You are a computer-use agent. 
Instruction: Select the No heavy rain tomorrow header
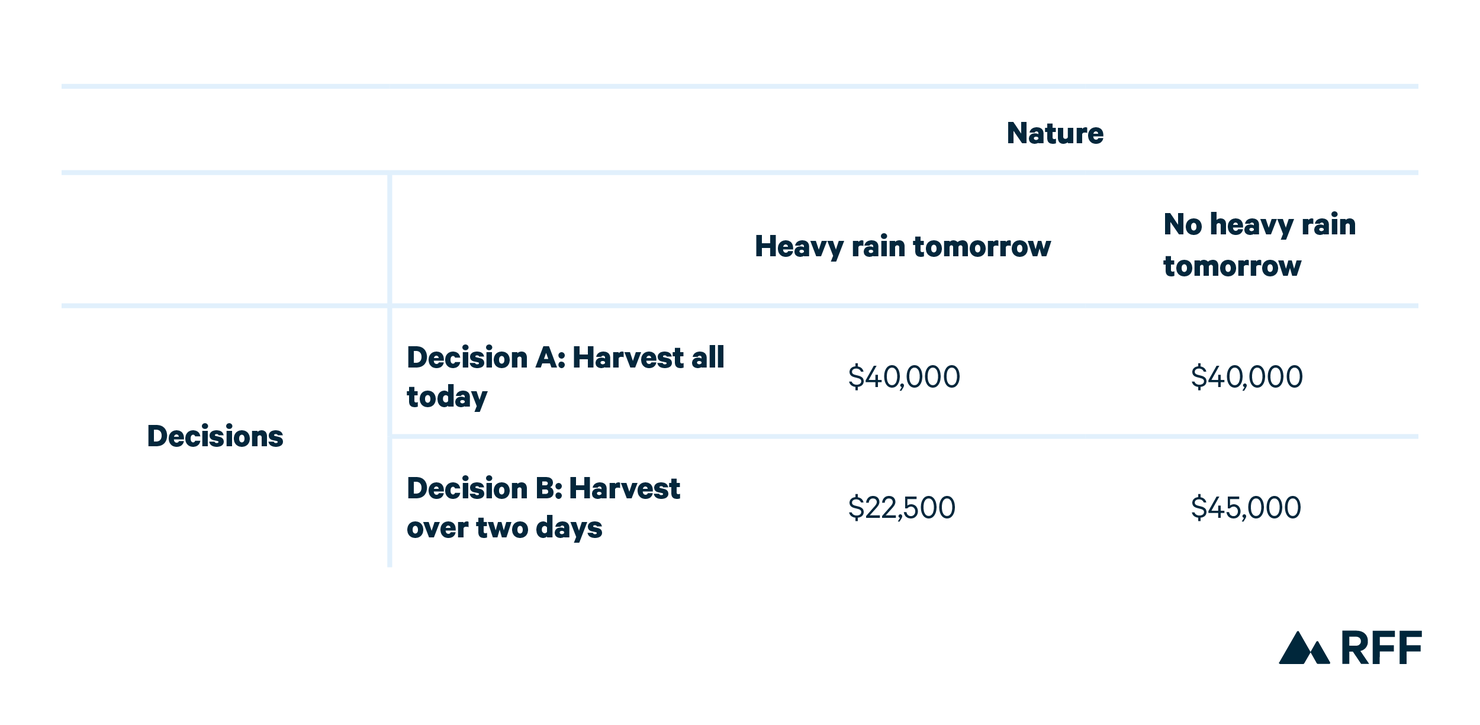[1260, 245]
